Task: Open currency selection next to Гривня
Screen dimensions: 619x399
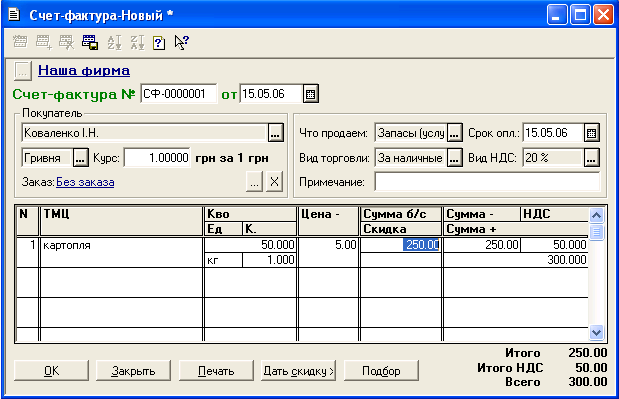Action: point(80,158)
